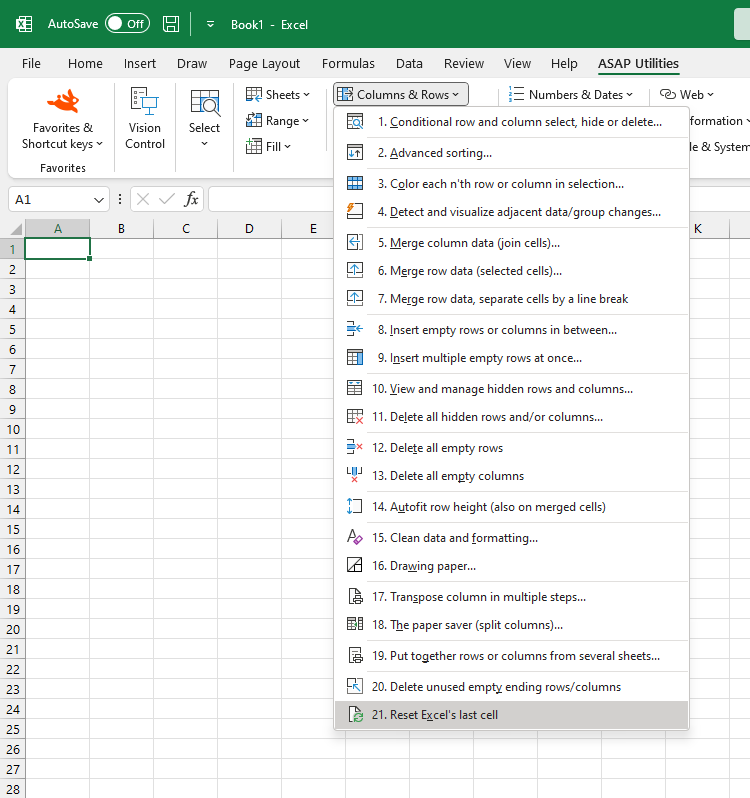Screen dimensions: 750x798
Task: Switch to the View tab
Action: (517, 64)
